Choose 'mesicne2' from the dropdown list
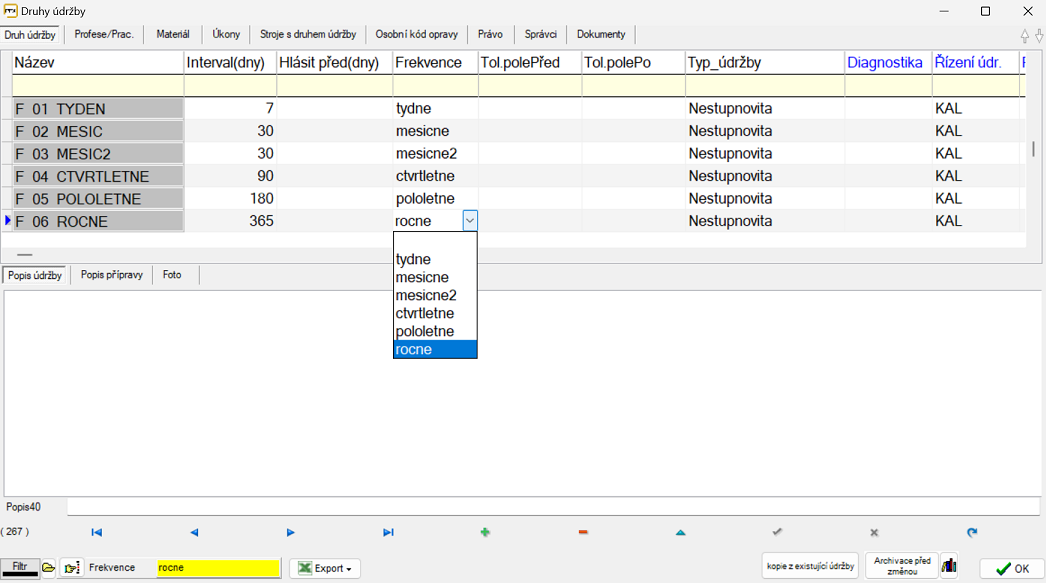Screen dimensions: 1046x583 click(x=435, y=296)
